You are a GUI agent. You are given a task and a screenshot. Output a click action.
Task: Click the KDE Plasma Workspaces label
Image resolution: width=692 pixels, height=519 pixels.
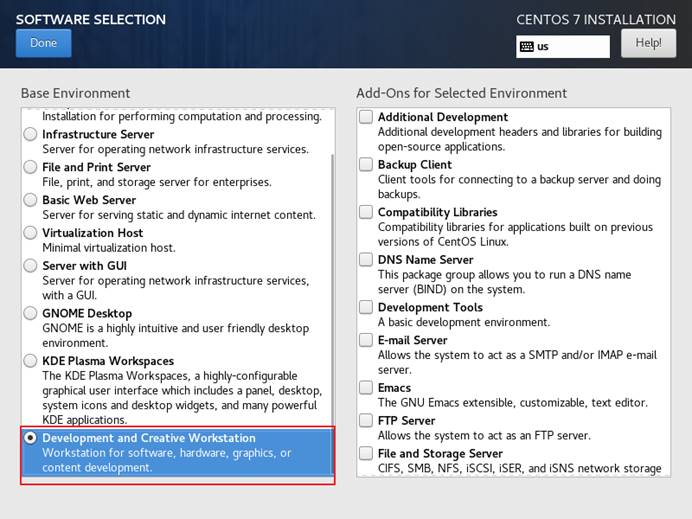pos(108,361)
